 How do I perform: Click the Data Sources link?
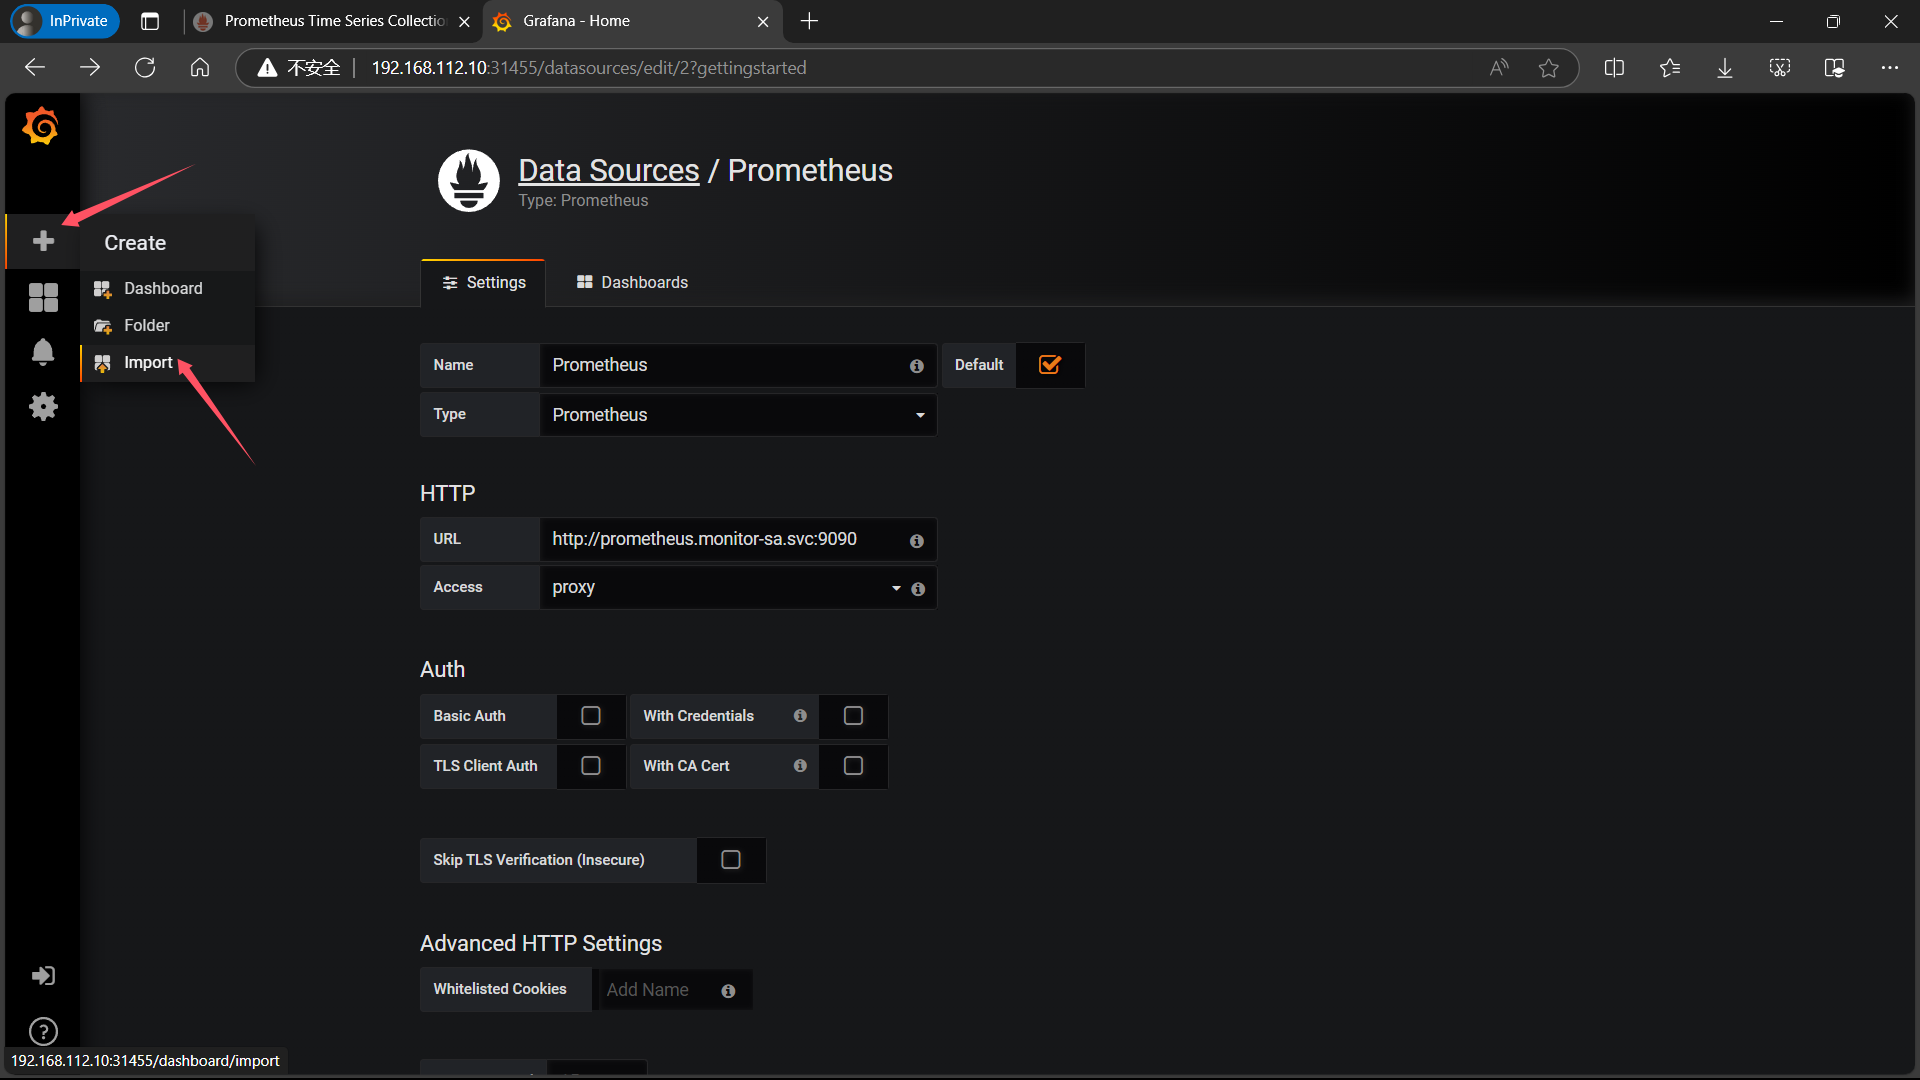[608, 171]
